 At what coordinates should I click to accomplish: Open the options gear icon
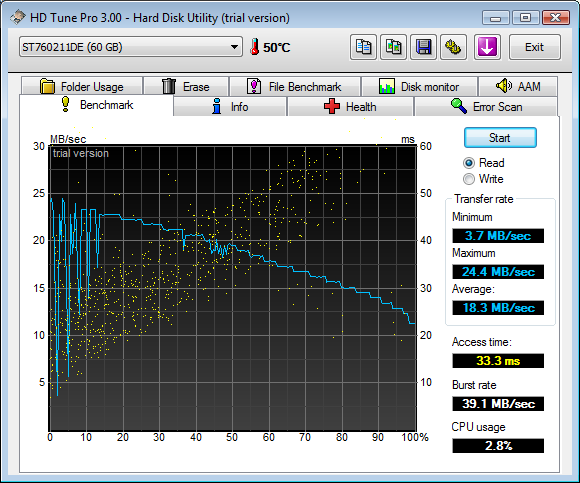tap(453, 47)
